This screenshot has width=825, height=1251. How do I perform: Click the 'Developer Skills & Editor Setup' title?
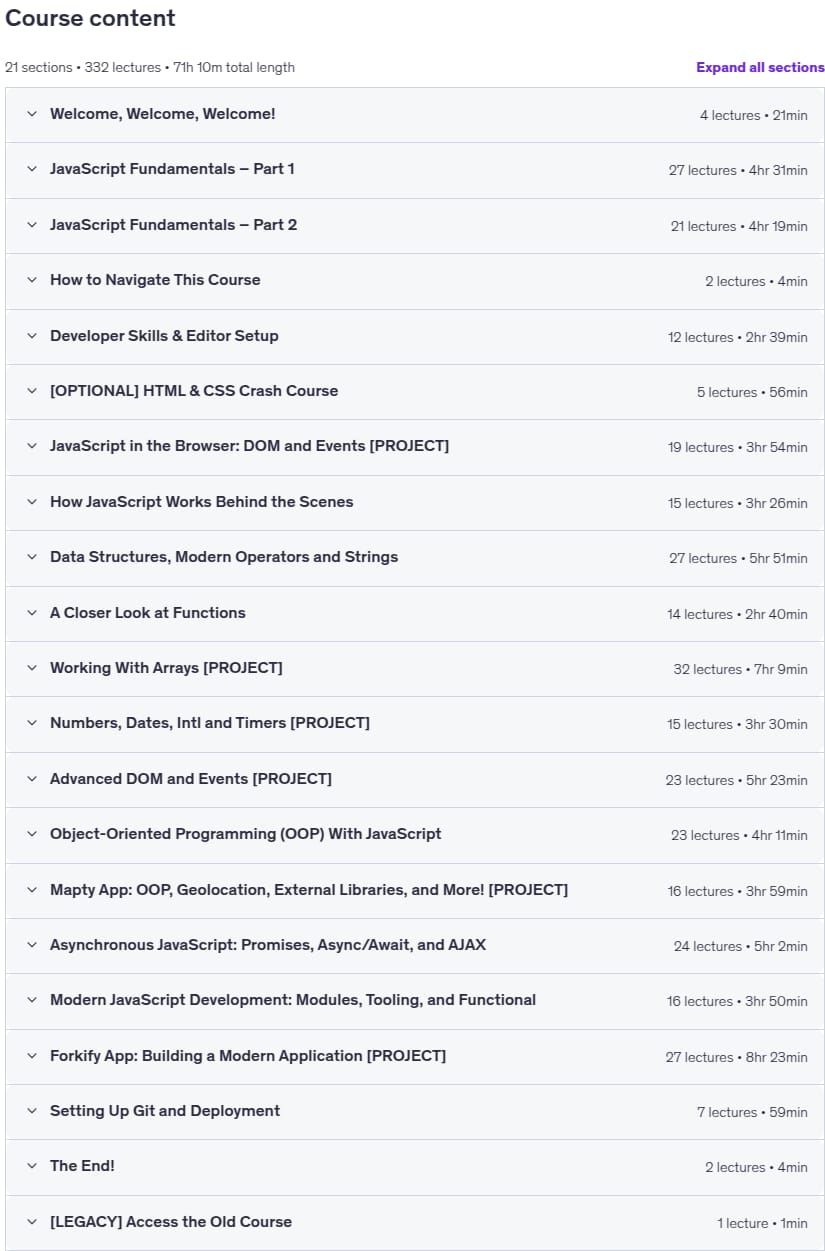164,336
